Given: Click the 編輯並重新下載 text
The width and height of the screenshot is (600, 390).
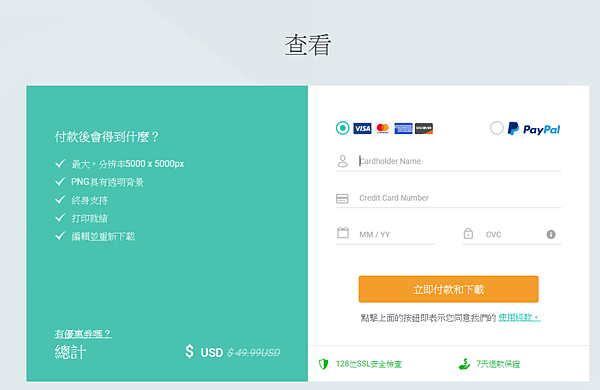Looking at the screenshot, I should 103,237.
